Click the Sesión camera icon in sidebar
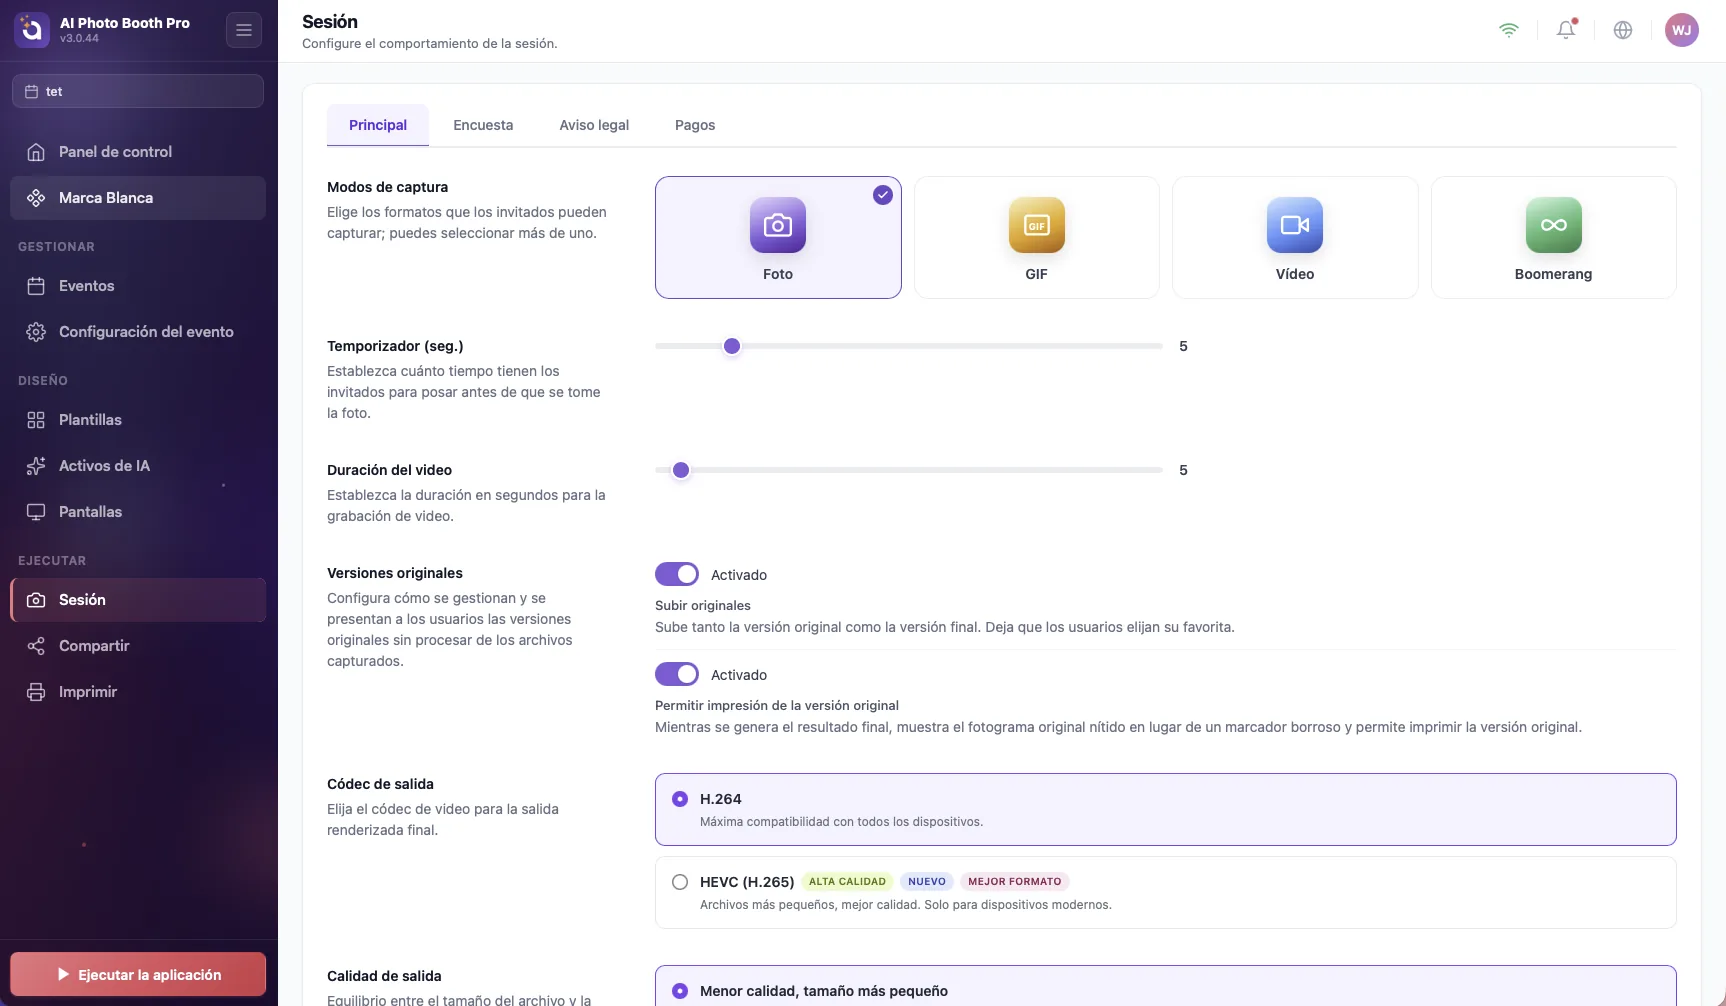Screen dimensions: 1726x1006 click(36, 600)
